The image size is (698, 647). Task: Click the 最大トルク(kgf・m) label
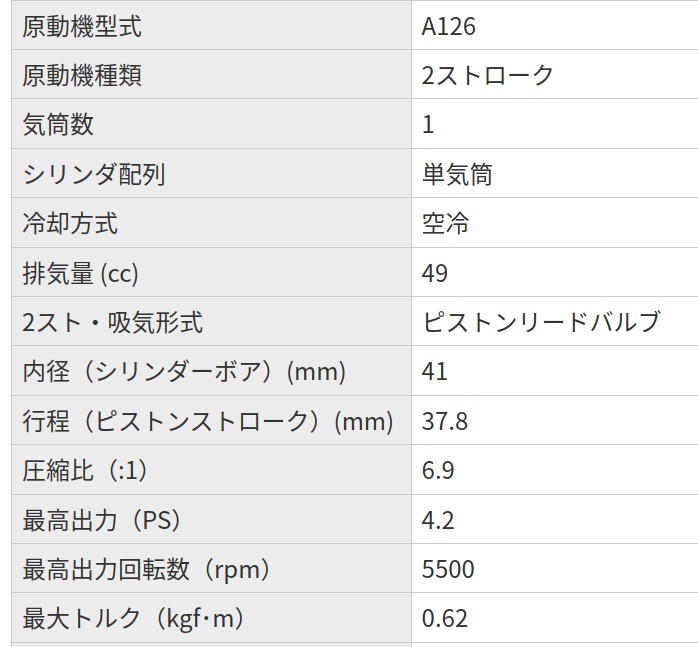coord(134,618)
